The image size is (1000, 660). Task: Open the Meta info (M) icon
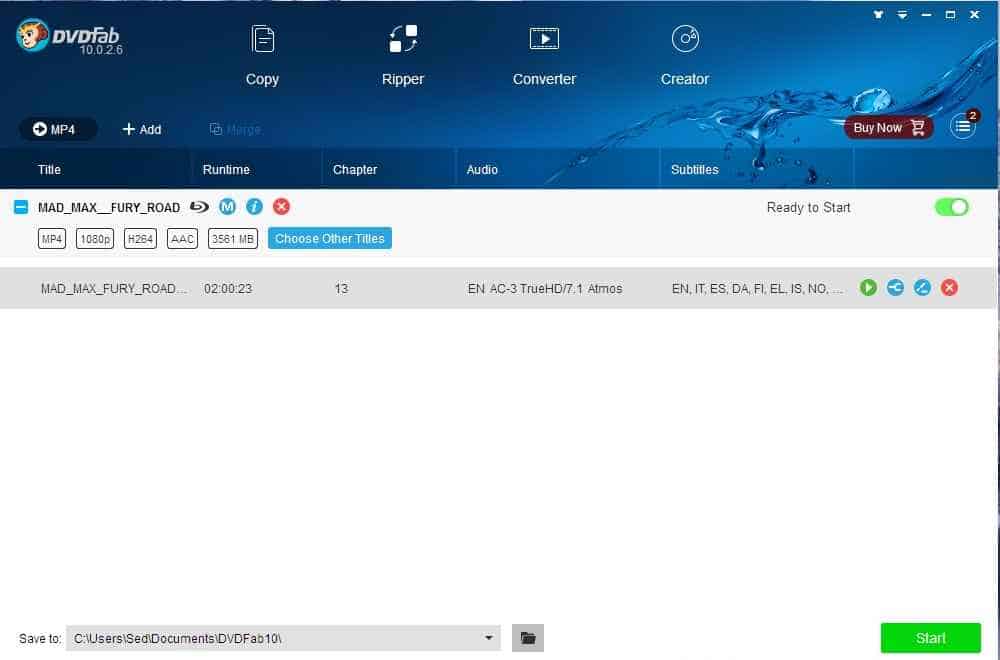click(x=227, y=207)
